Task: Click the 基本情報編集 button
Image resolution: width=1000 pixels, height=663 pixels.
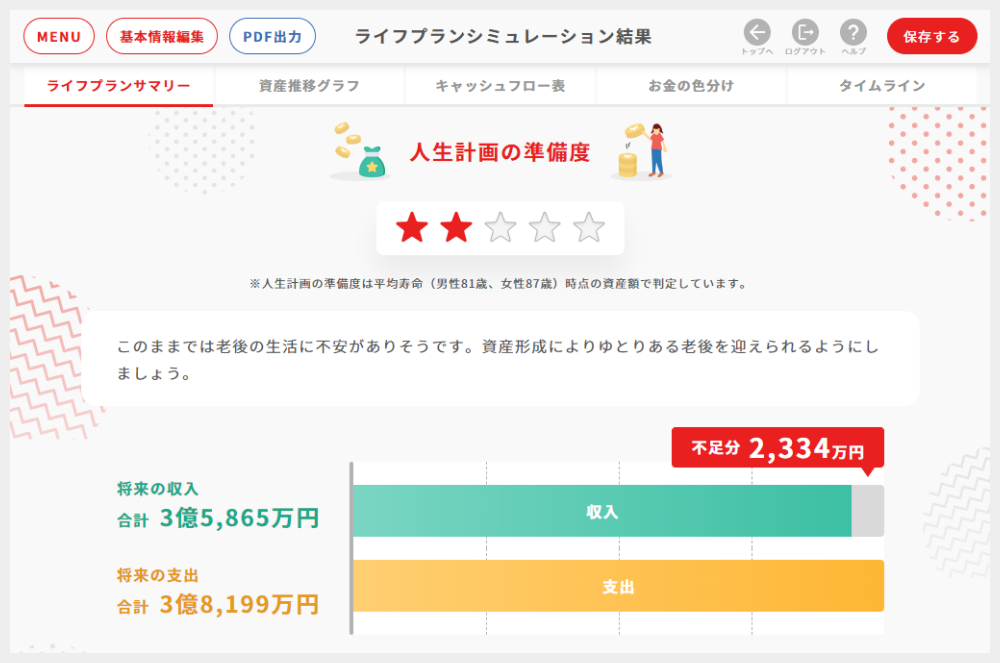Action: pyautogui.click(x=161, y=37)
